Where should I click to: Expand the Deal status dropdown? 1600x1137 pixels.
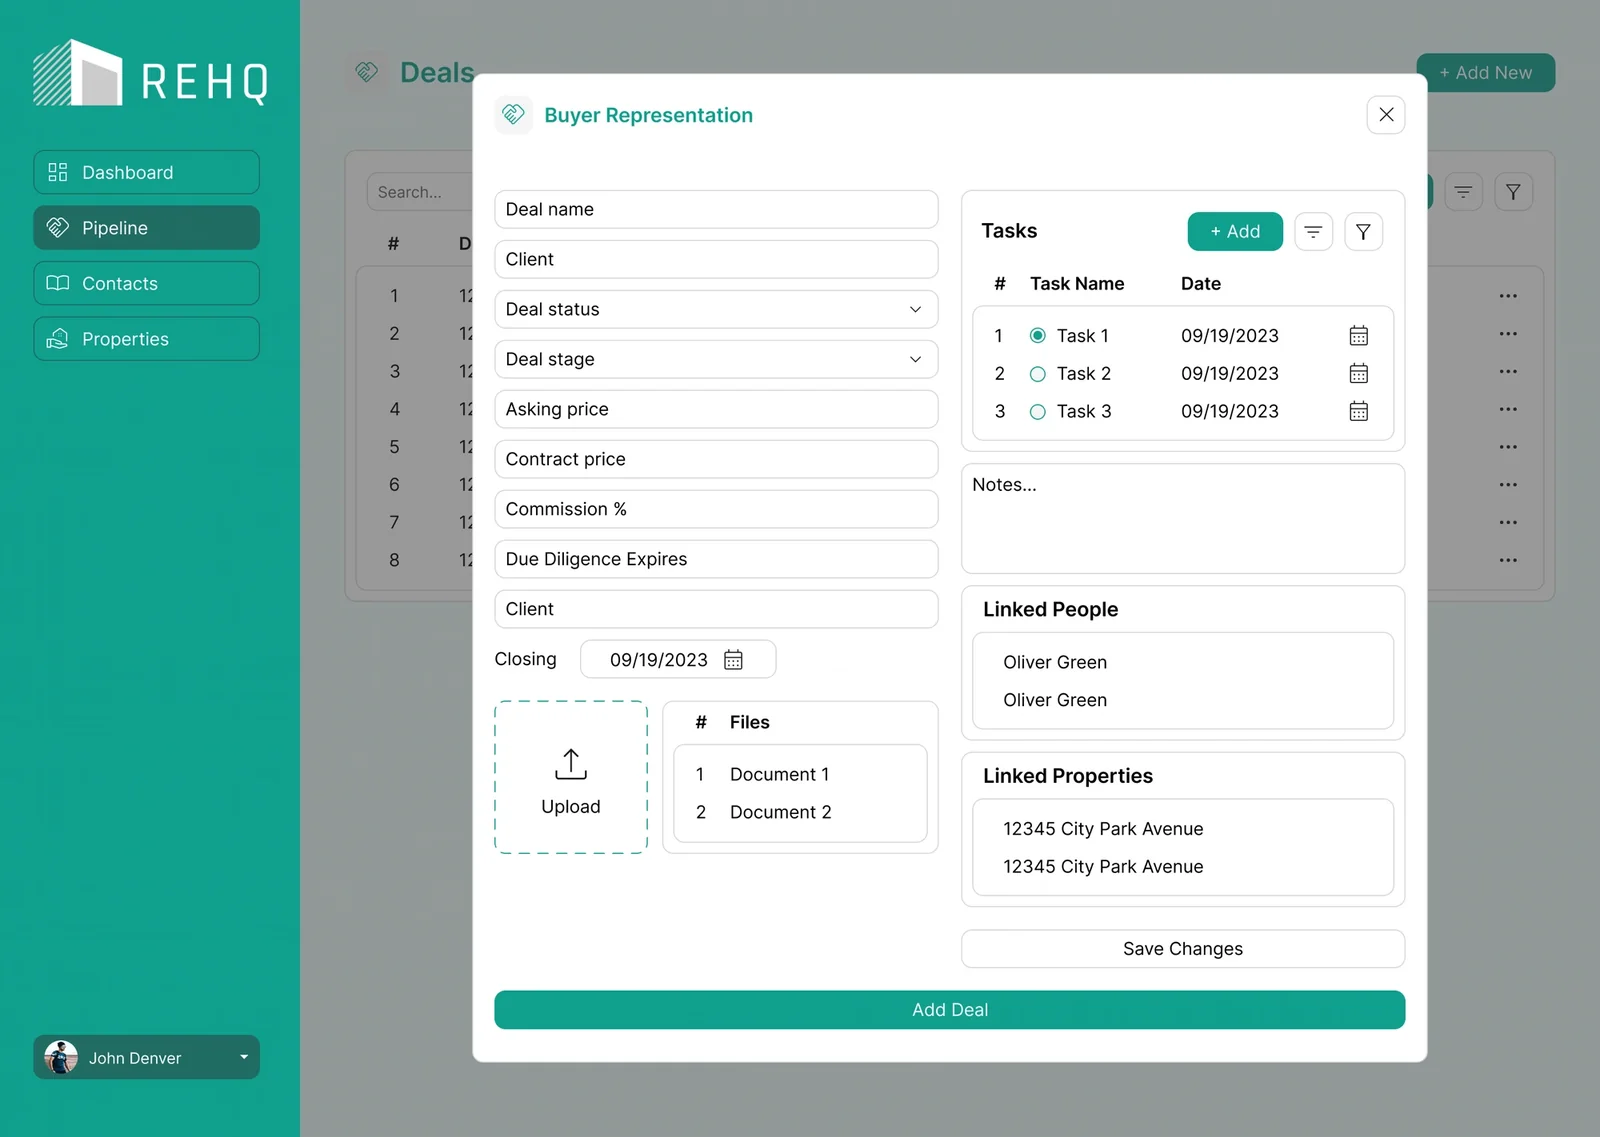pyautogui.click(x=716, y=309)
